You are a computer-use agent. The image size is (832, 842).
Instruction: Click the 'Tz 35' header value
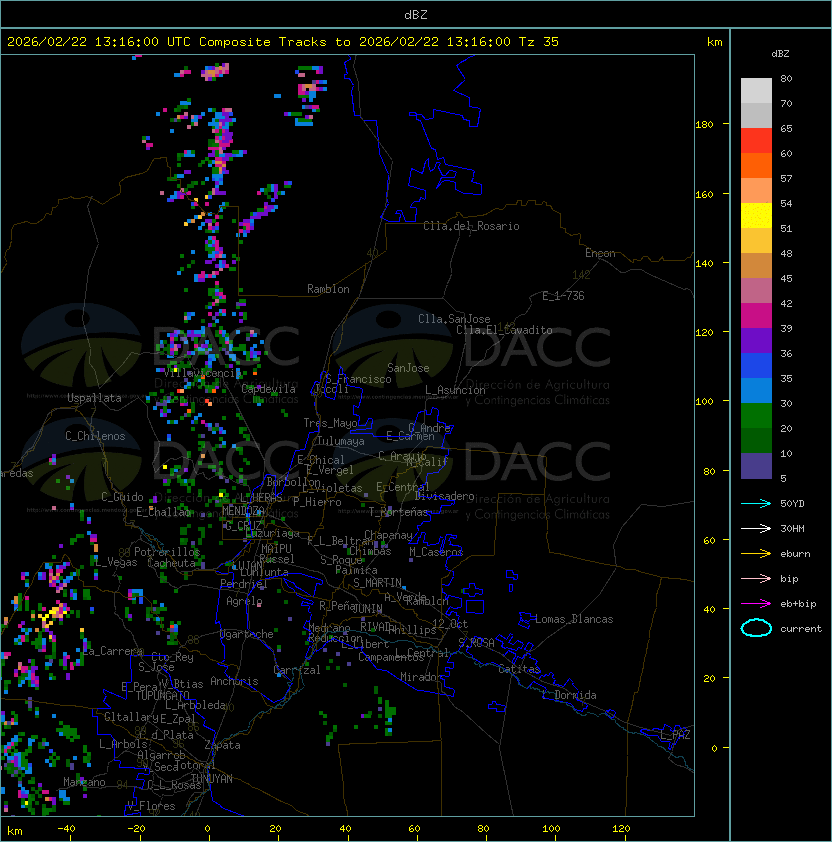pos(539,42)
